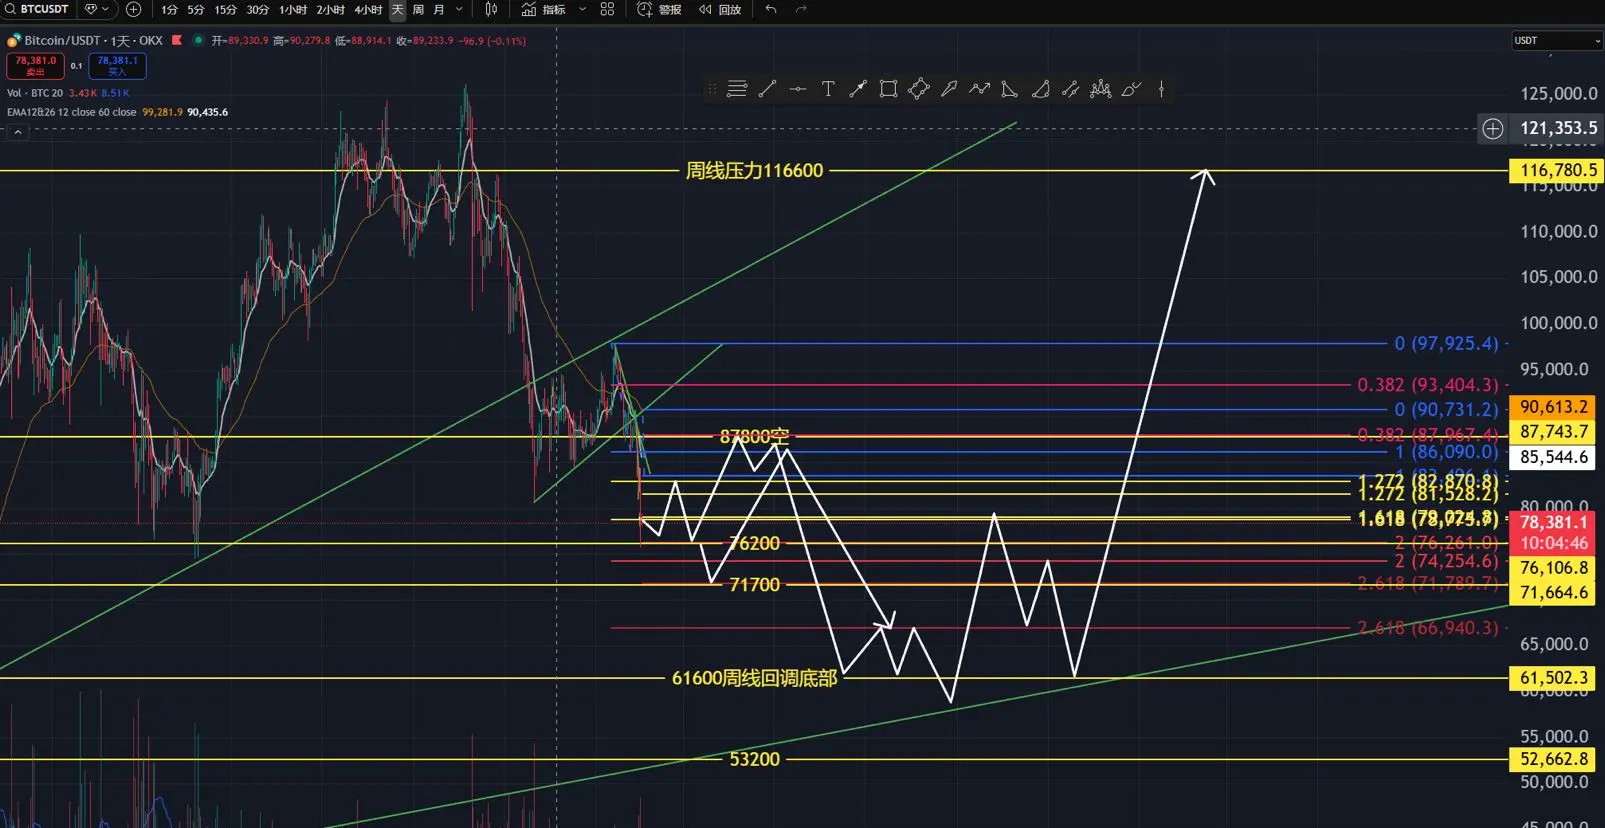1605x828 pixels.
Task: Click the plus button beside 121,353.5 price
Action: point(1493,128)
